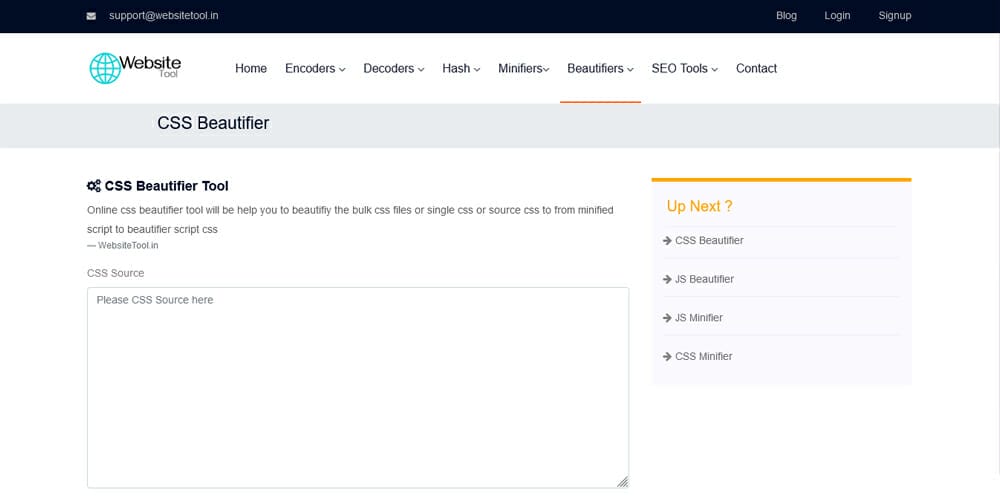Open the Decoders dropdown menu
The width and height of the screenshot is (1000, 500).
393,69
